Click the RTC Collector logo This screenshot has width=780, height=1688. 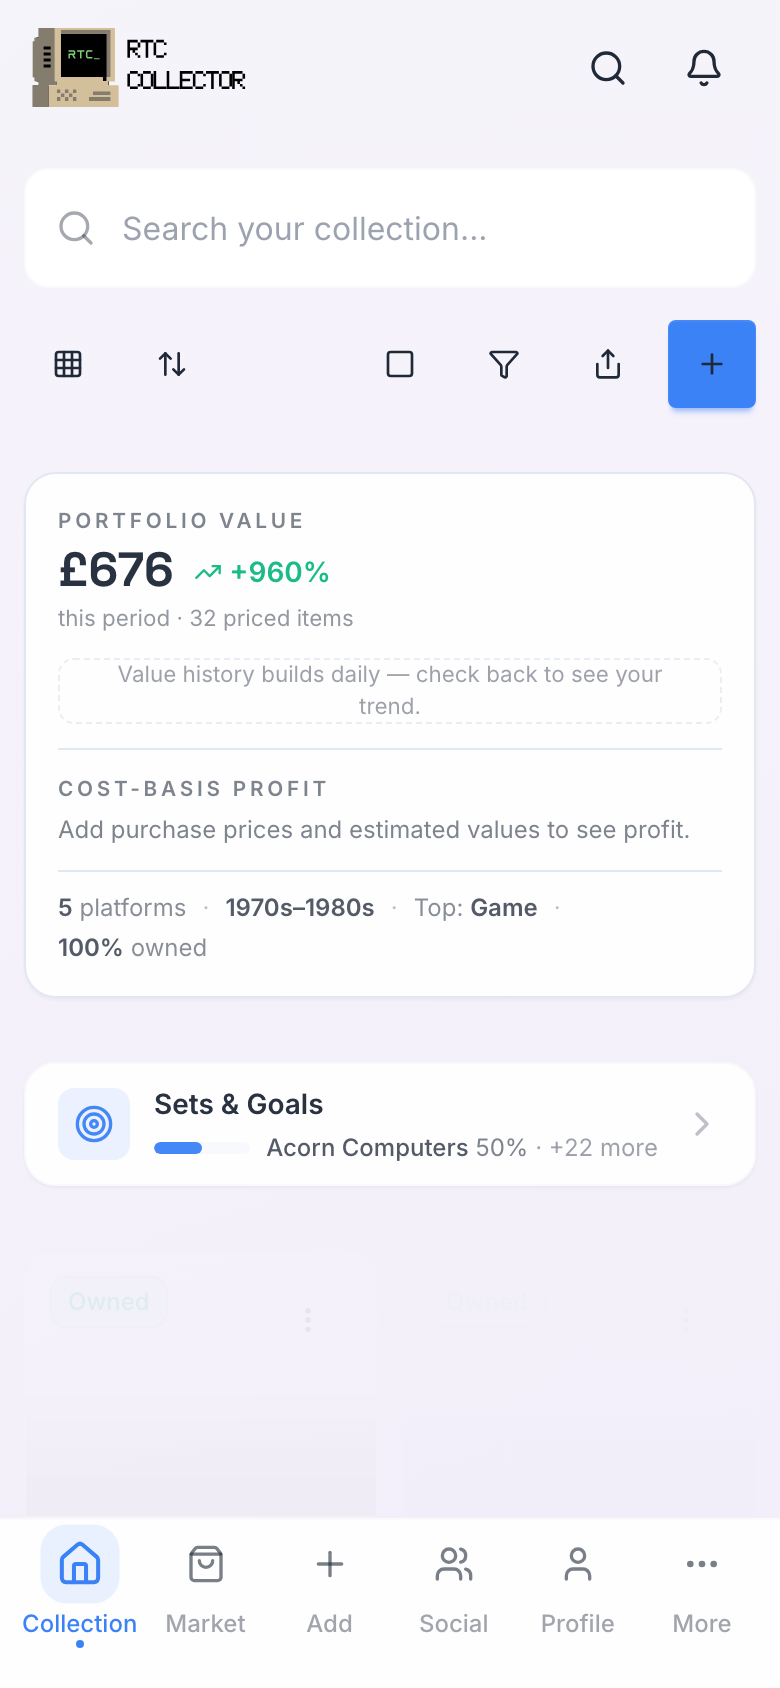pos(139,67)
